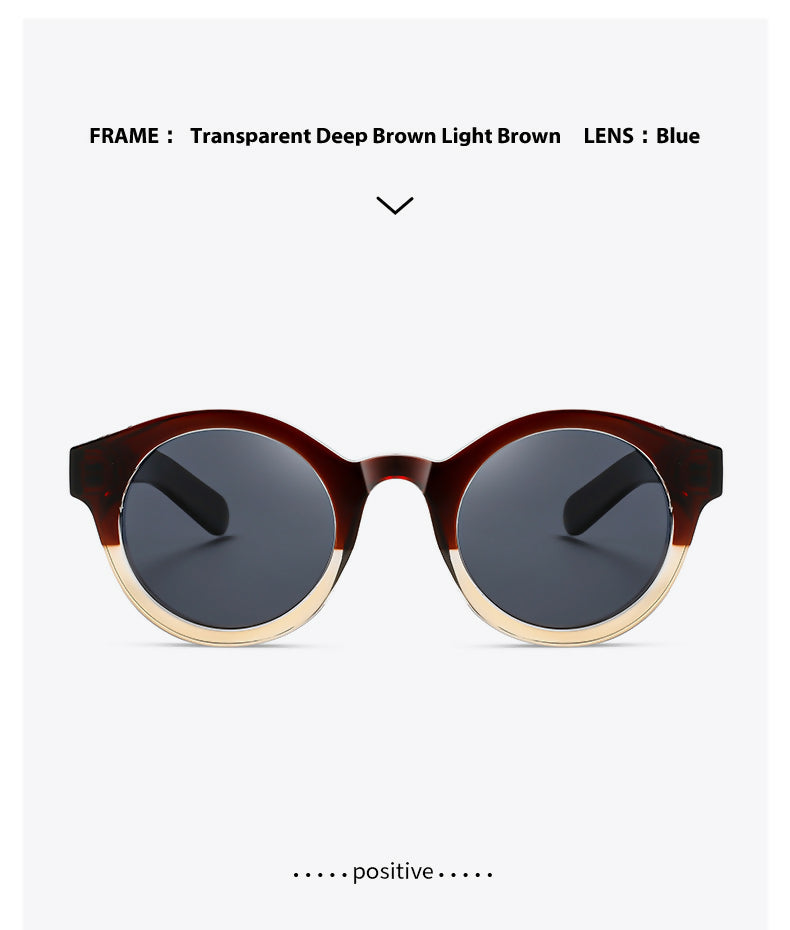Click the right sunglasses lens
This screenshot has height=930, width=790.
pyautogui.click(x=564, y=528)
